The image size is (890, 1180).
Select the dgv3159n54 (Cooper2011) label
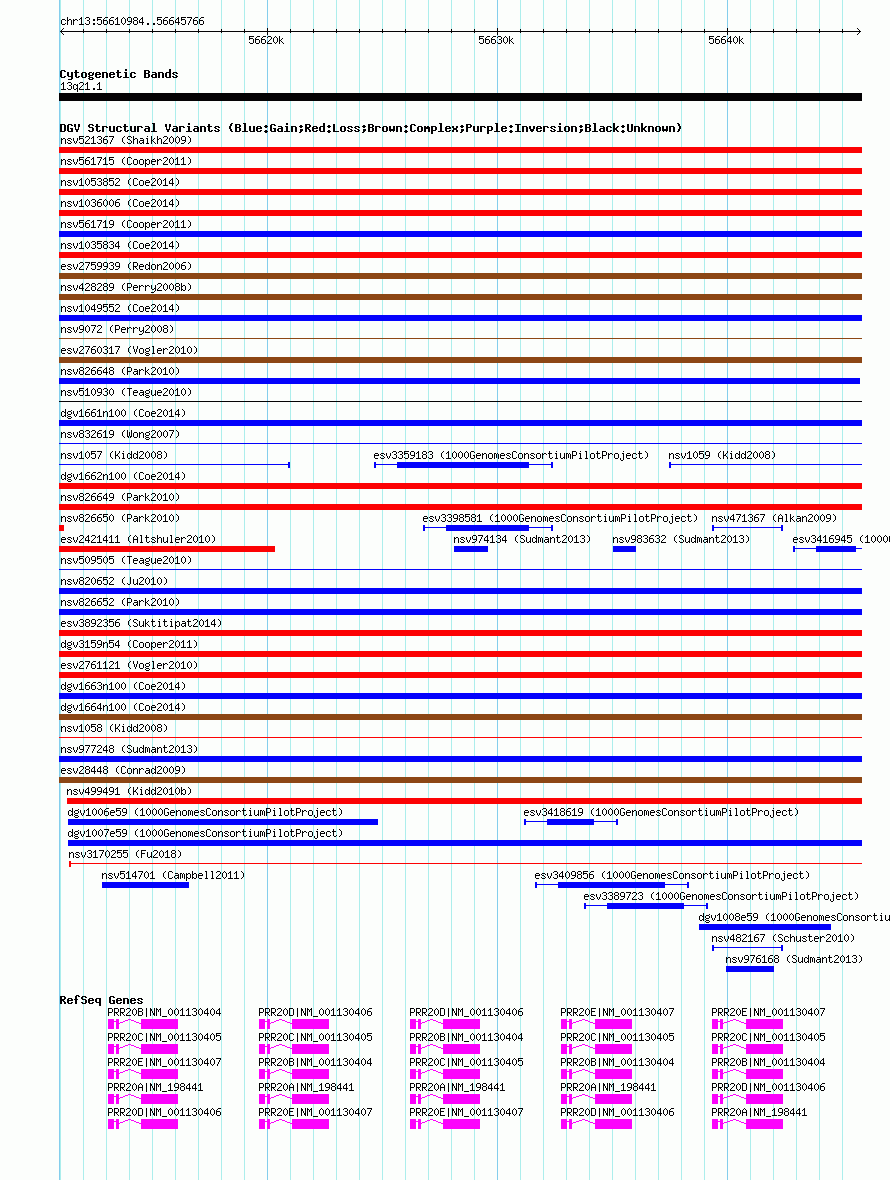129,645
